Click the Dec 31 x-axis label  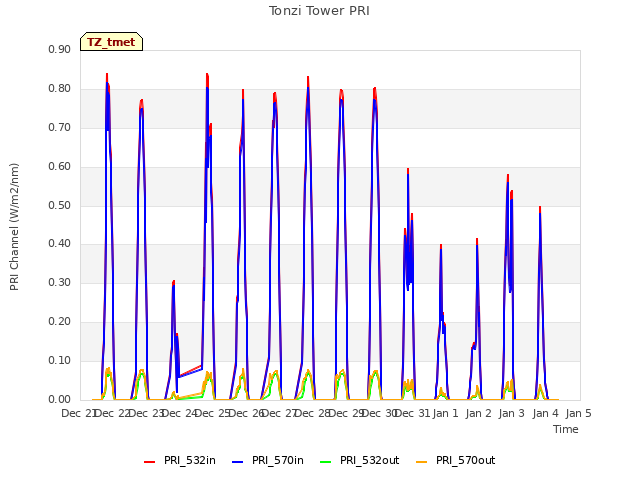coord(413,413)
